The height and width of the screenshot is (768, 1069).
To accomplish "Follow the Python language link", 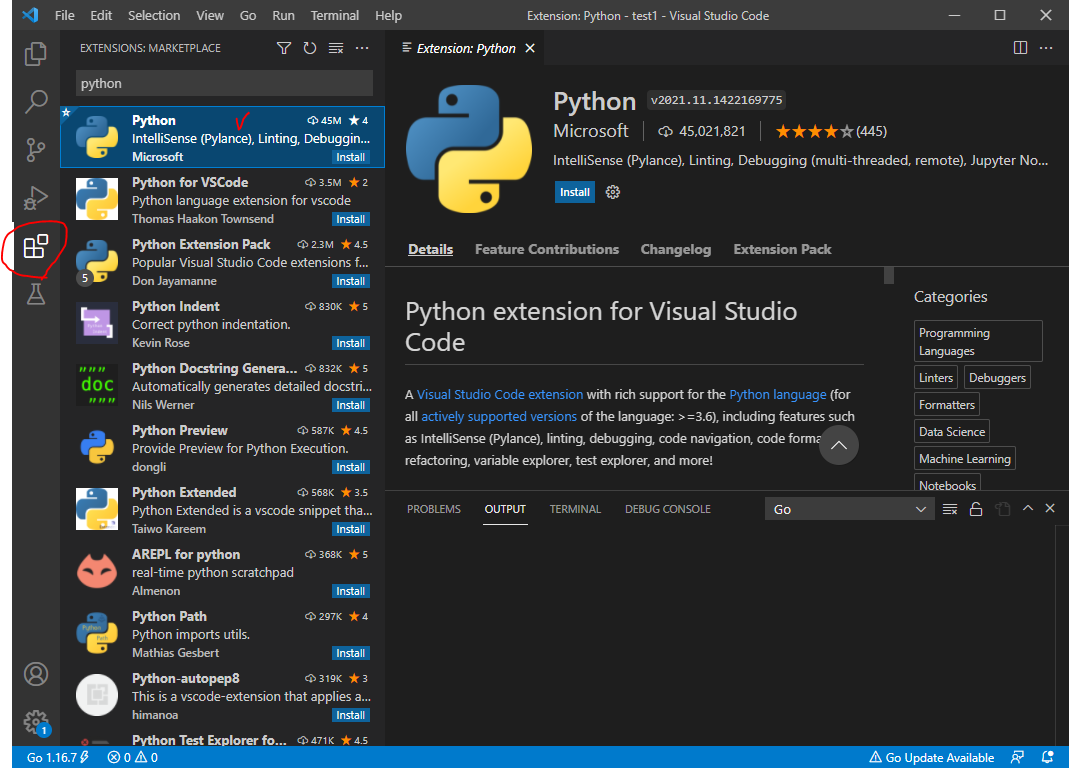I will [777, 394].
